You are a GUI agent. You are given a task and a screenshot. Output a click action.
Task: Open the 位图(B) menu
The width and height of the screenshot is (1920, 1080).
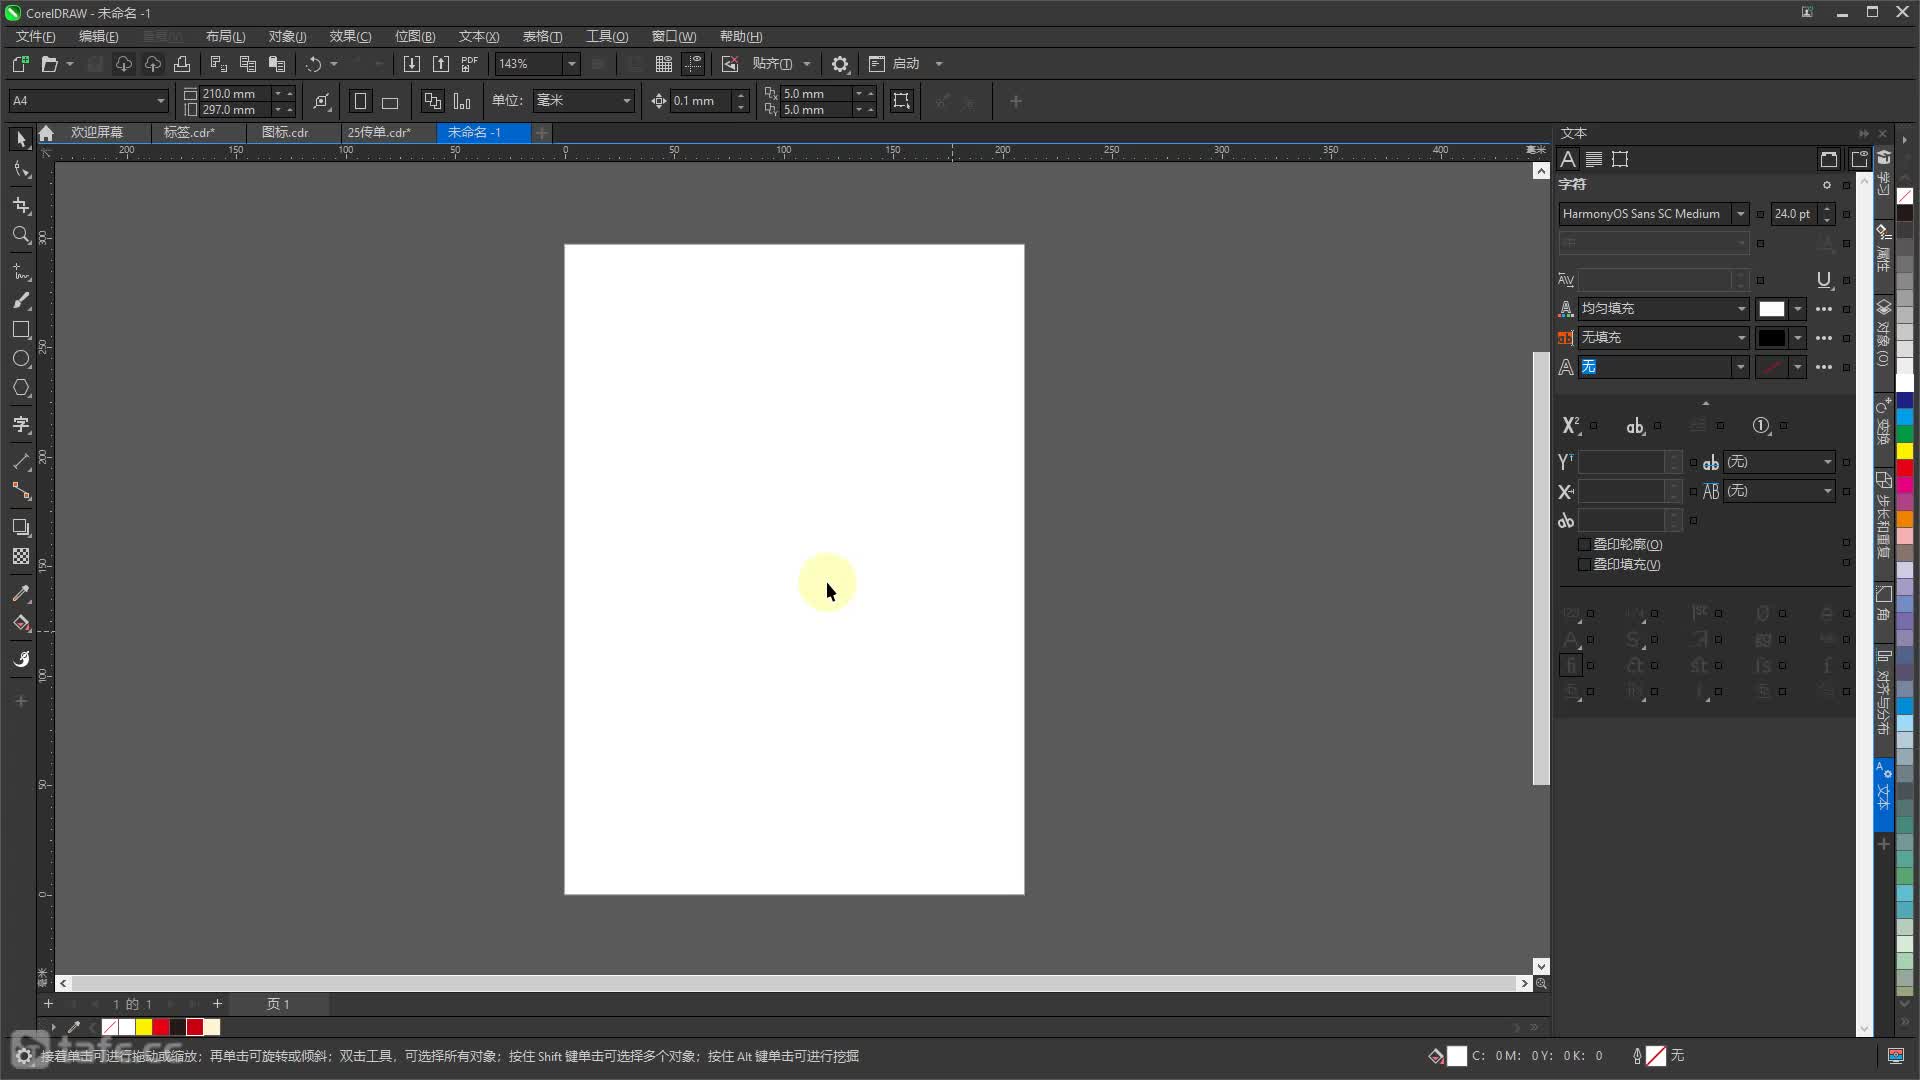point(415,37)
